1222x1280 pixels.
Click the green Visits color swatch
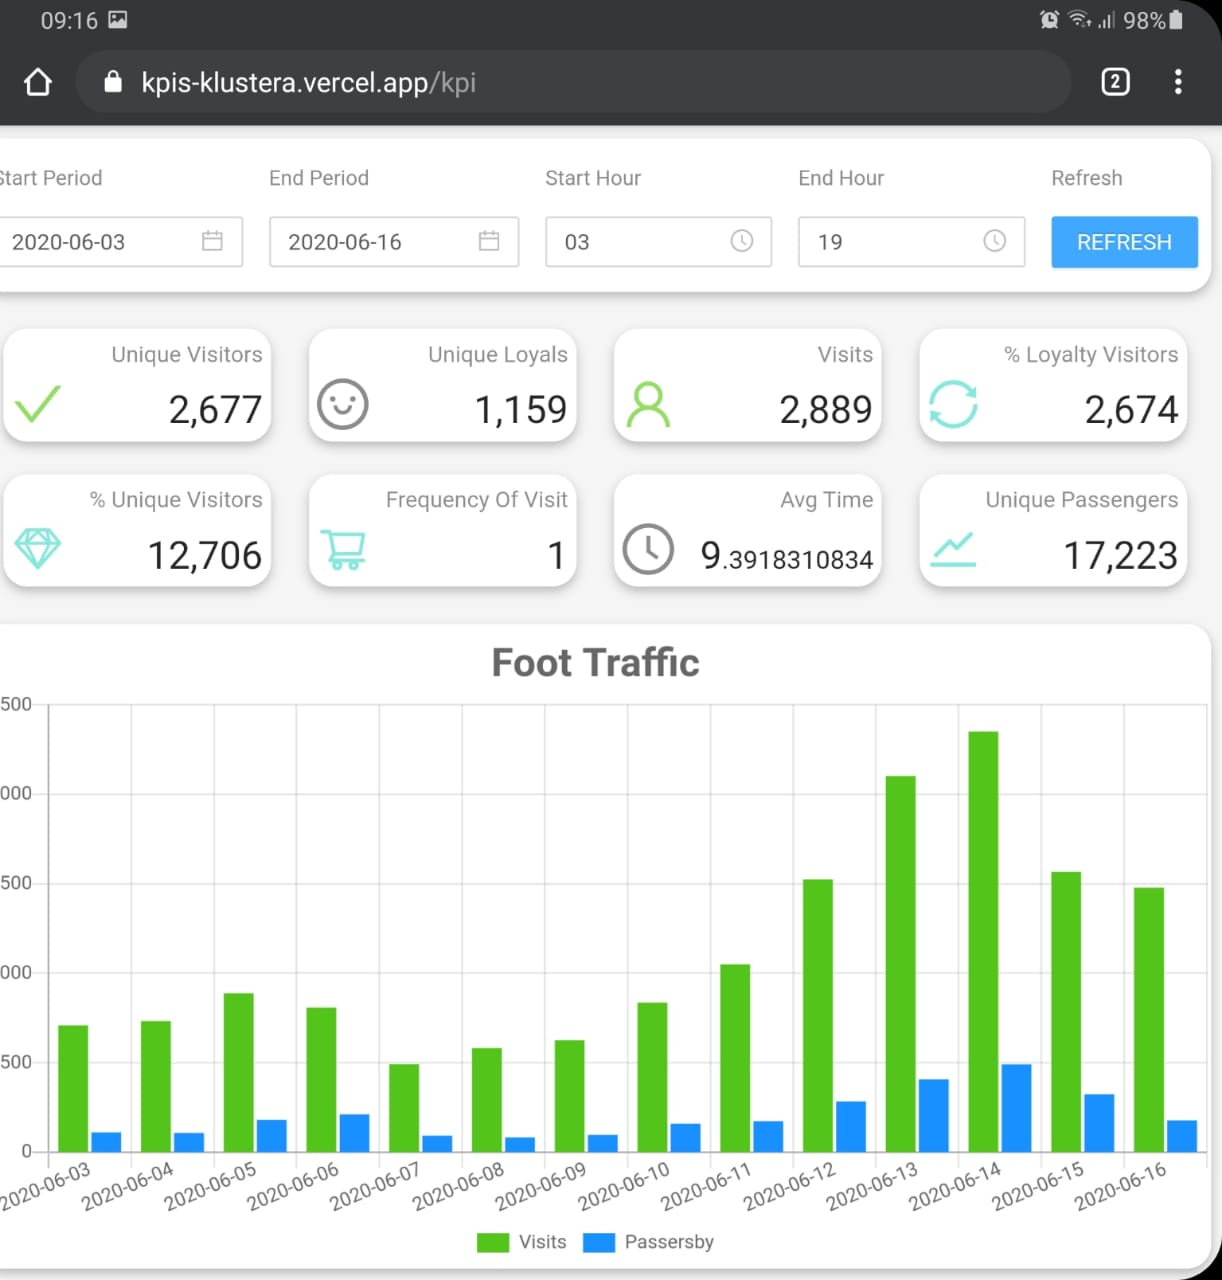coord(494,1242)
